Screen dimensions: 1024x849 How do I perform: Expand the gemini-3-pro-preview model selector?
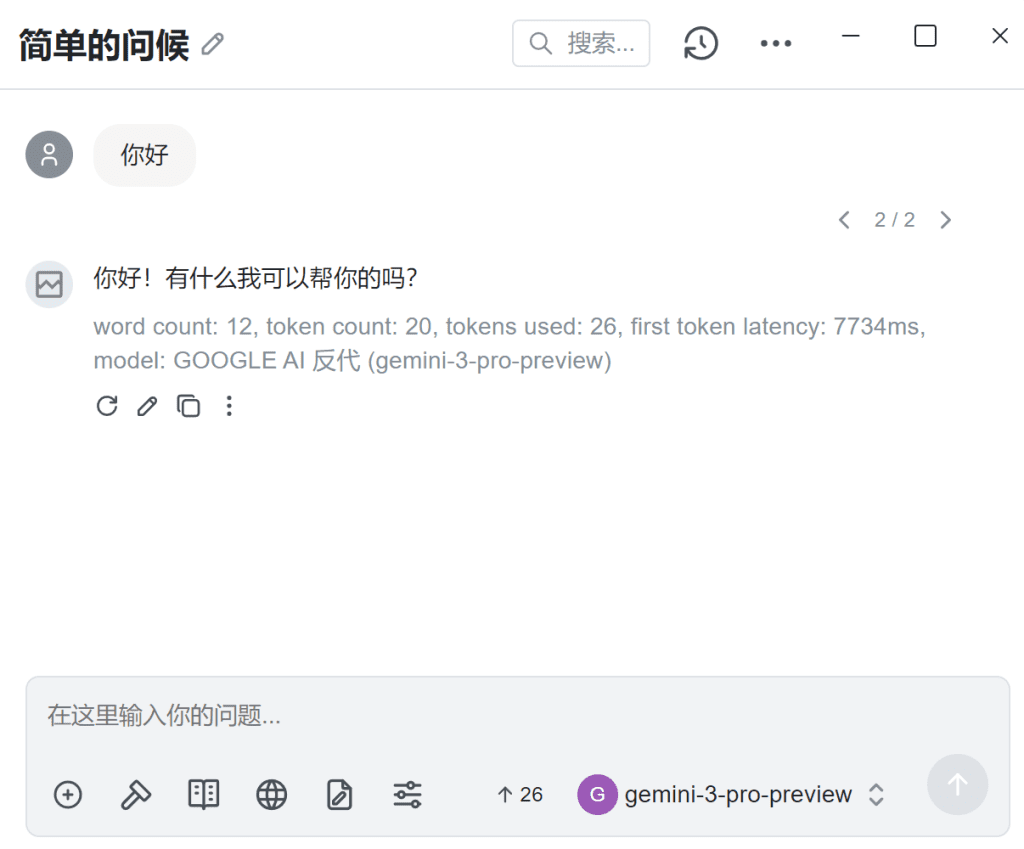[x=732, y=795]
